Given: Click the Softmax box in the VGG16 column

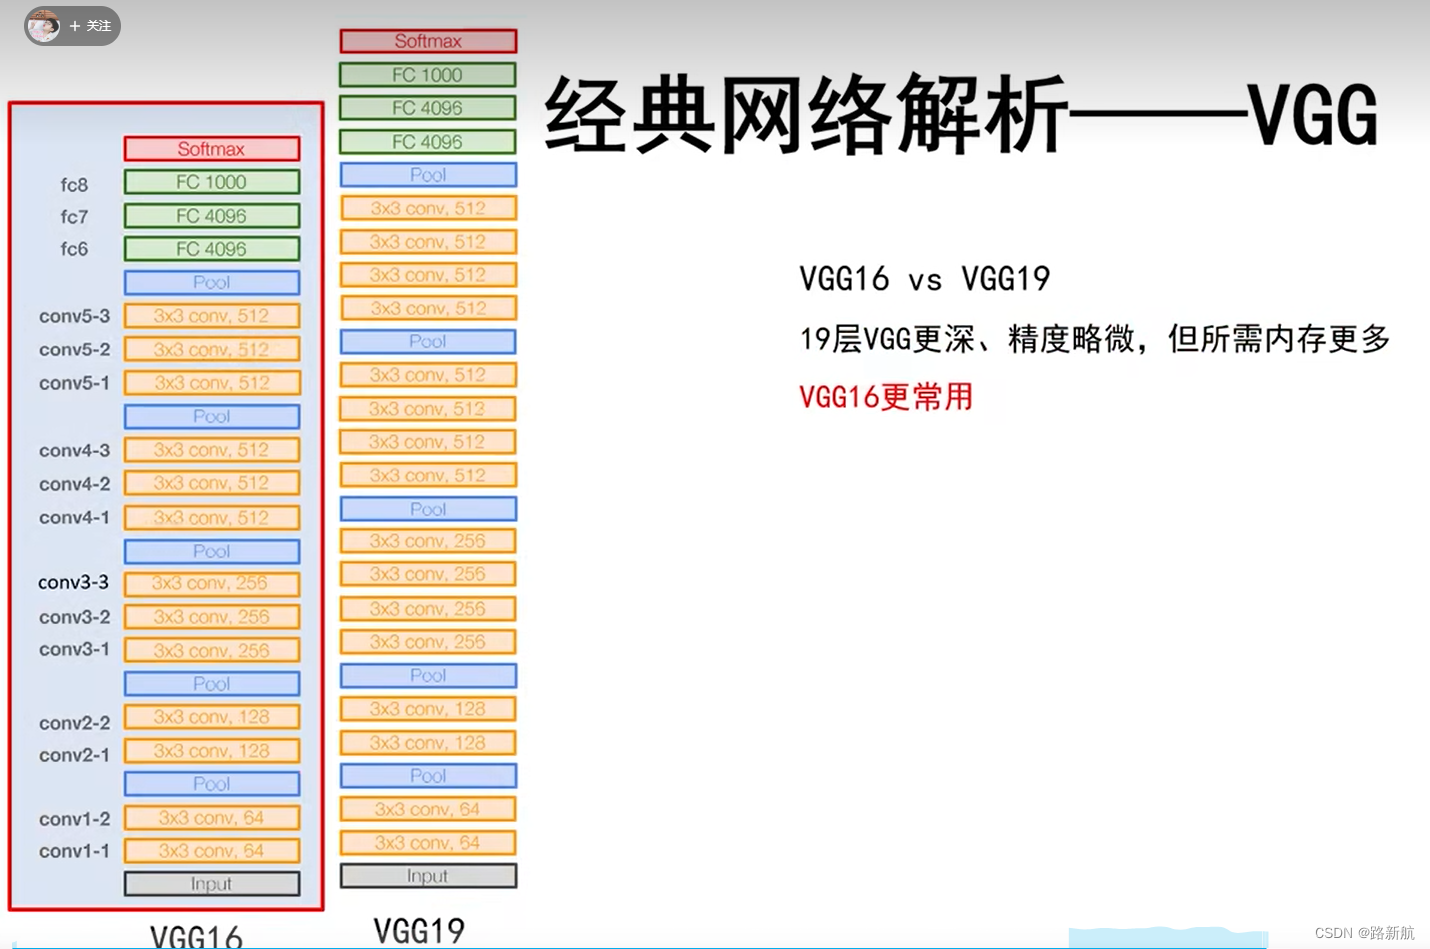Looking at the screenshot, I should (211, 147).
